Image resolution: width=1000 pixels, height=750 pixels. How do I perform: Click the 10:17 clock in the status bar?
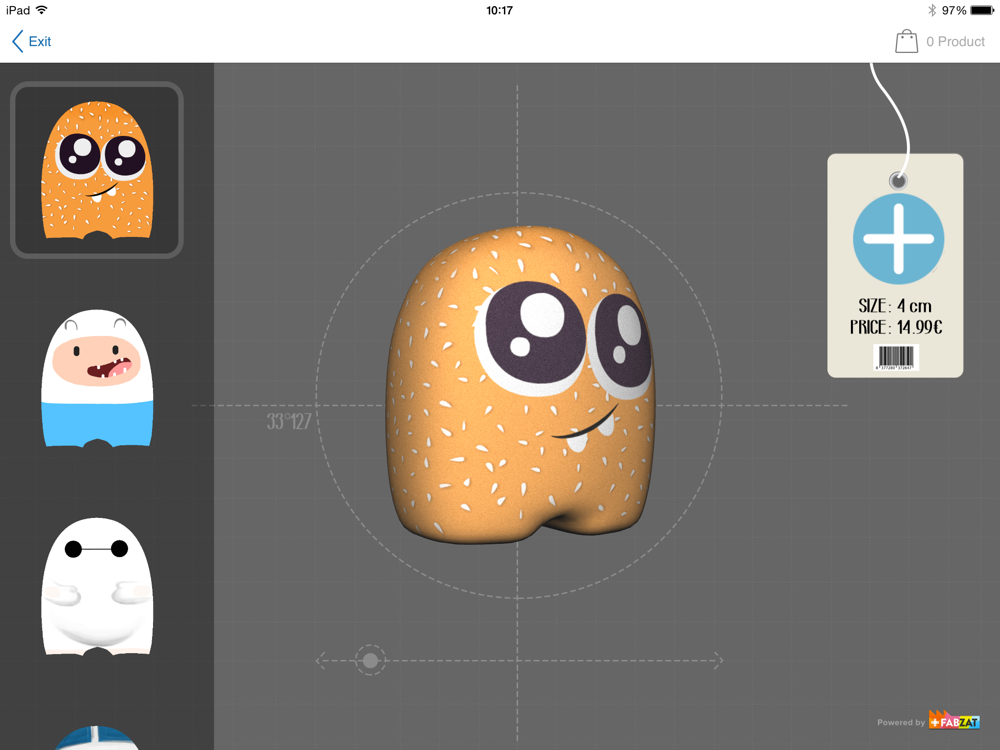point(499,10)
